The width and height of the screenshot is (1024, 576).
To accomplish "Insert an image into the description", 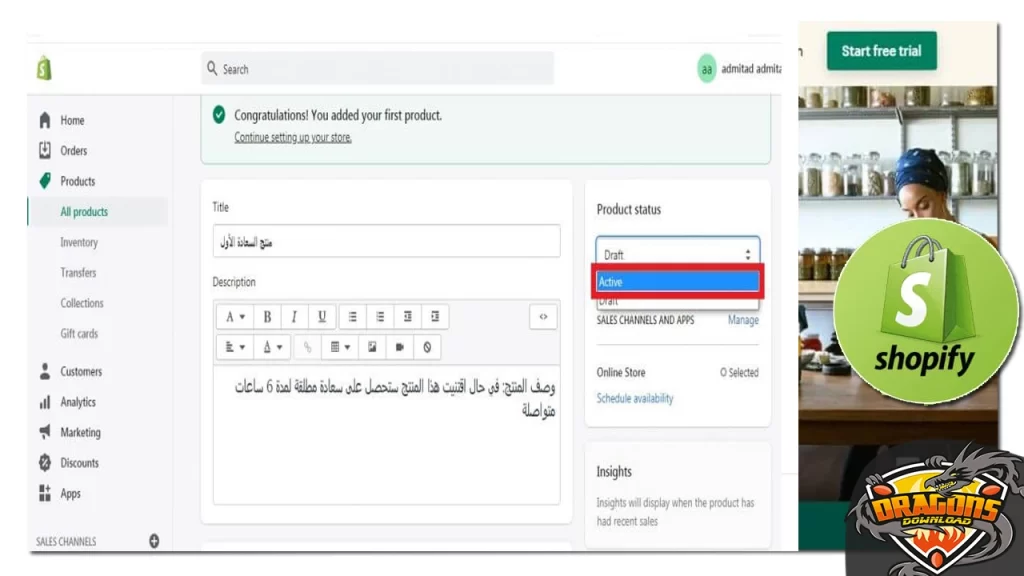I will 372,347.
